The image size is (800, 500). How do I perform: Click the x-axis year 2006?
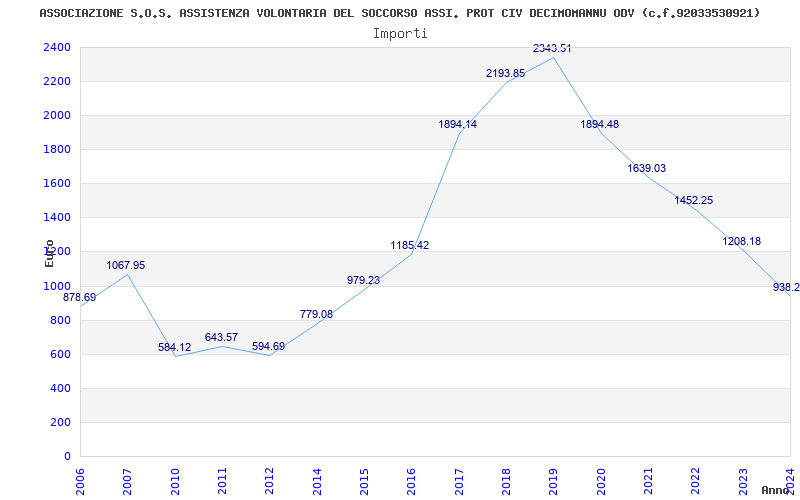click(80, 482)
